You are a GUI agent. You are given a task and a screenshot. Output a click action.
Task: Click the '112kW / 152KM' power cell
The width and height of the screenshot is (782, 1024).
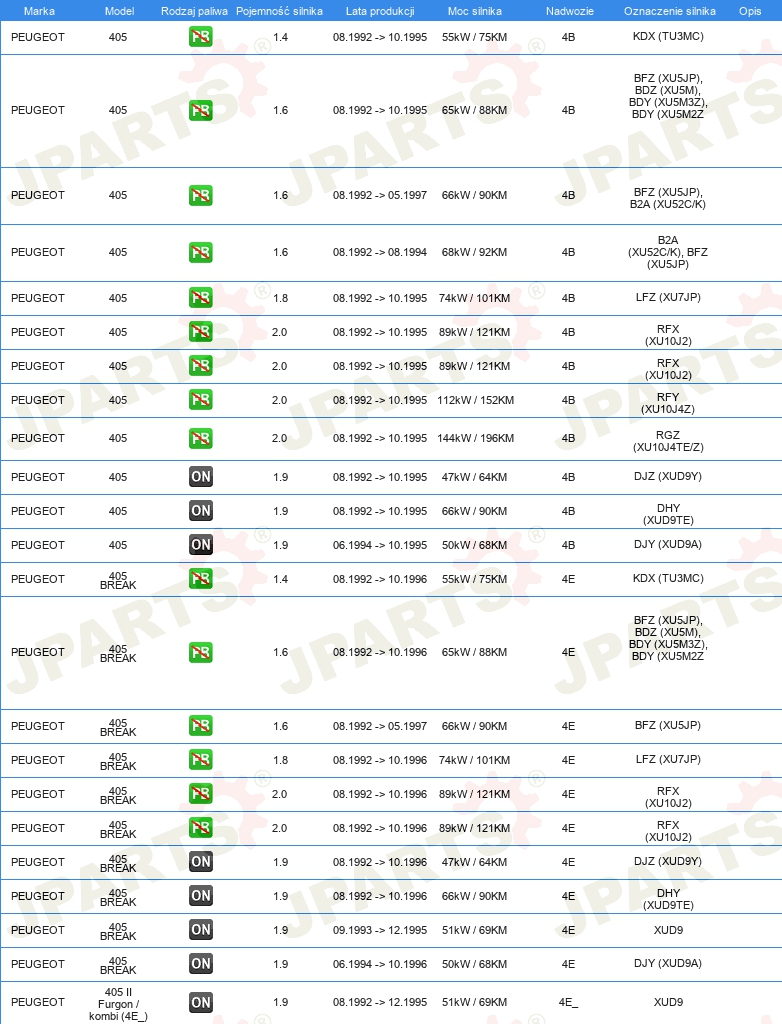[x=476, y=400]
